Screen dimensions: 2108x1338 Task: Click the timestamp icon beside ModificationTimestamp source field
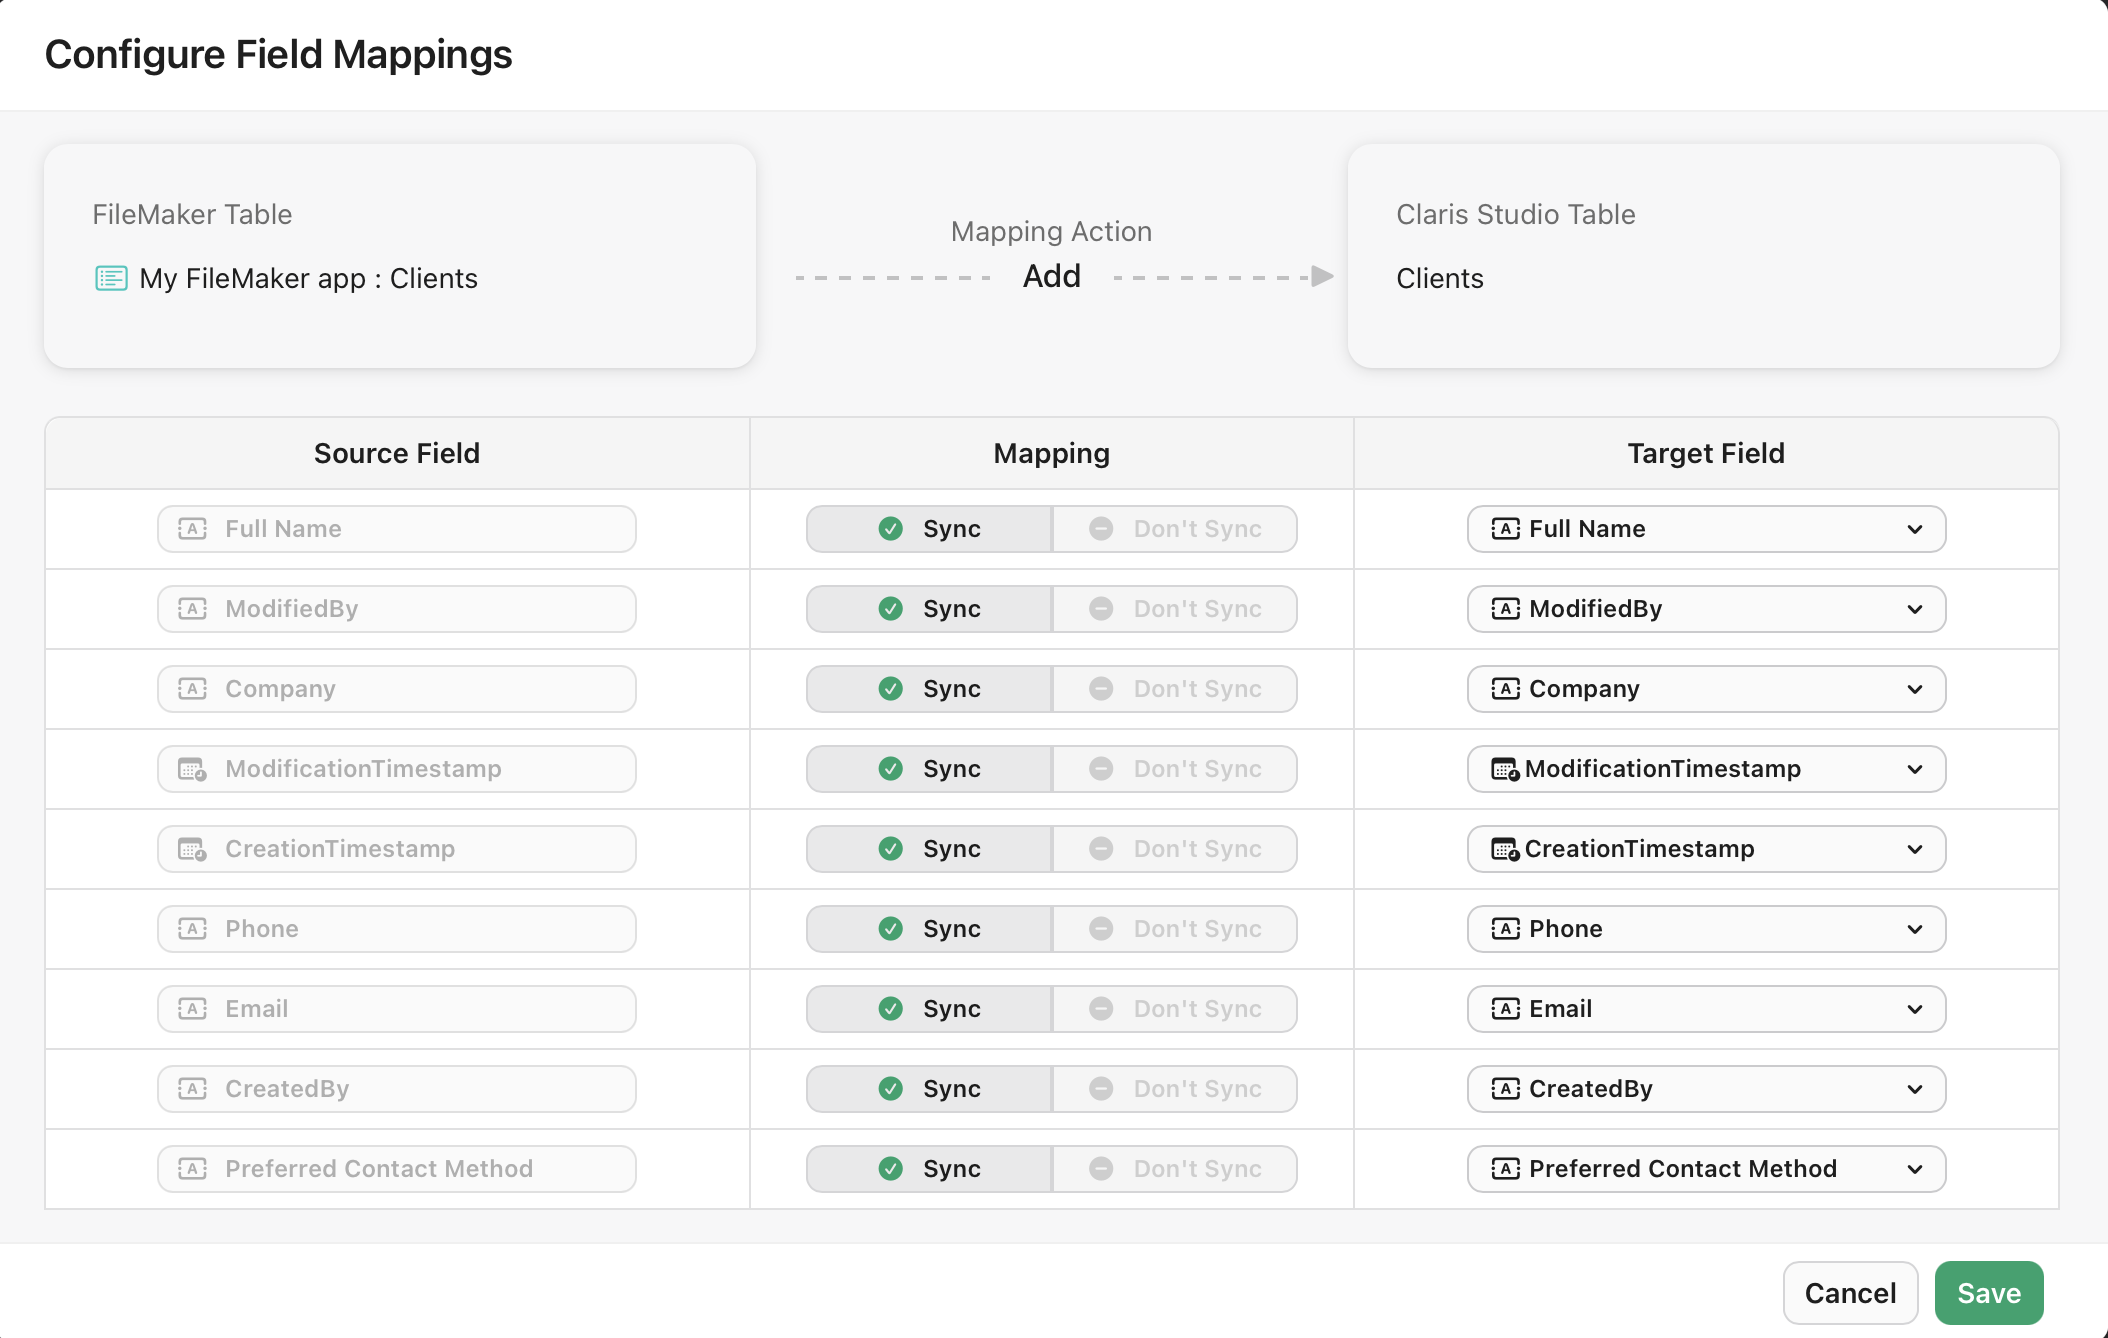click(192, 768)
